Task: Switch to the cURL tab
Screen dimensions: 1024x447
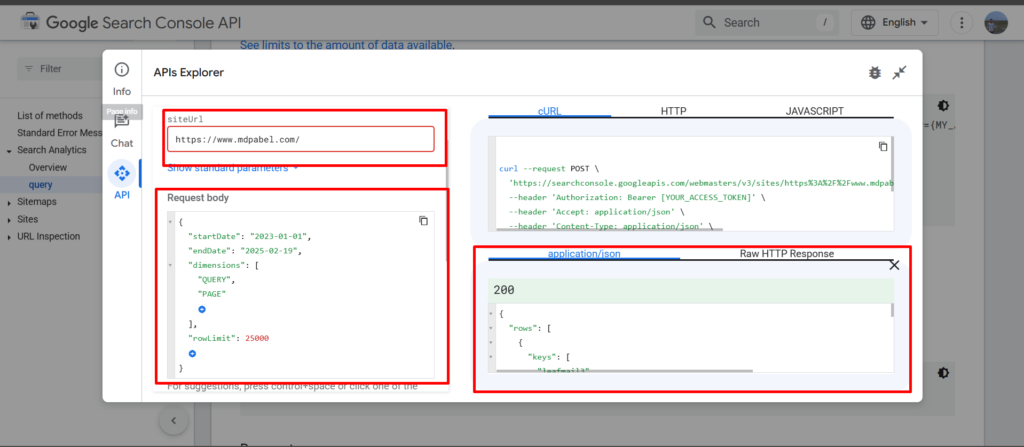Action: pyautogui.click(x=549, y=111)
